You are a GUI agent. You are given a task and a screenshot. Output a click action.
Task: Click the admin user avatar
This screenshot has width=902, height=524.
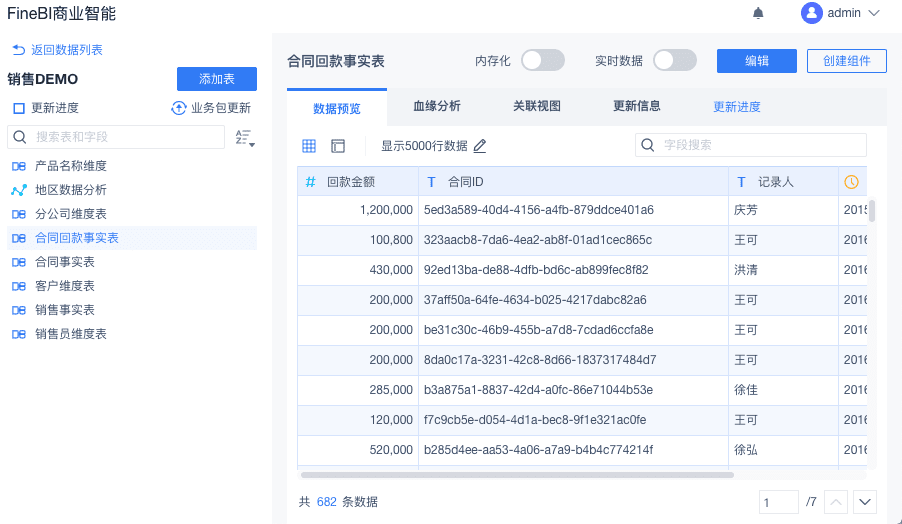point(811,13)
